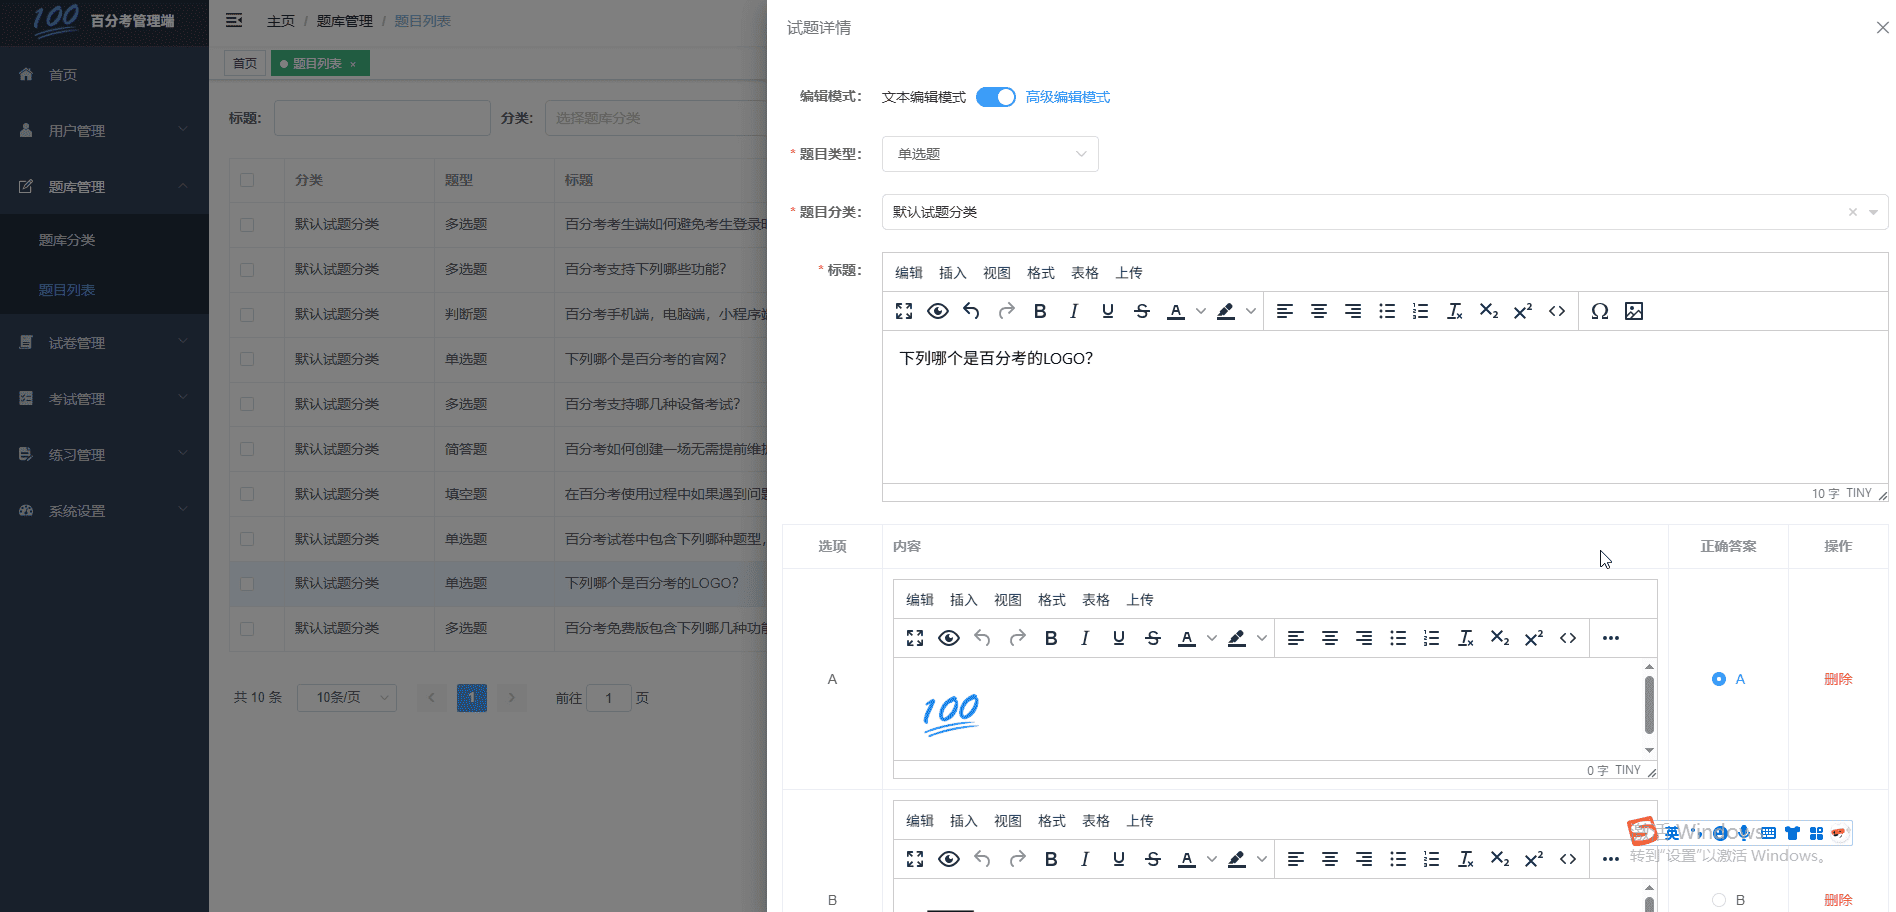Image resolution: width=1896 pixels, height=912 pixels.
Task: Toggle fullscreen mode in the title editor
Action: (903, 311)
